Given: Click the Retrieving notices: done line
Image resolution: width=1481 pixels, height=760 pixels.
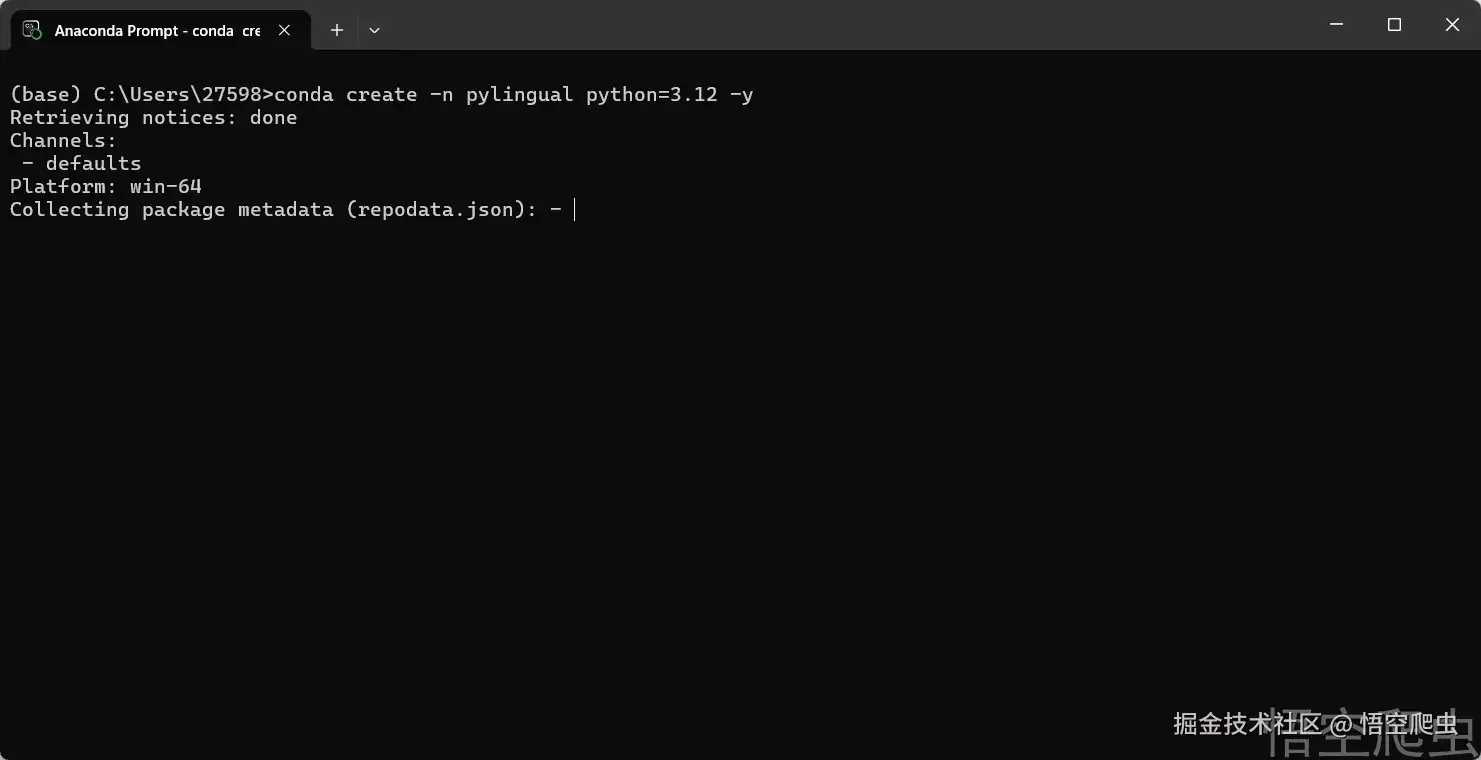Looking at the screenshot, I should 153,118.
